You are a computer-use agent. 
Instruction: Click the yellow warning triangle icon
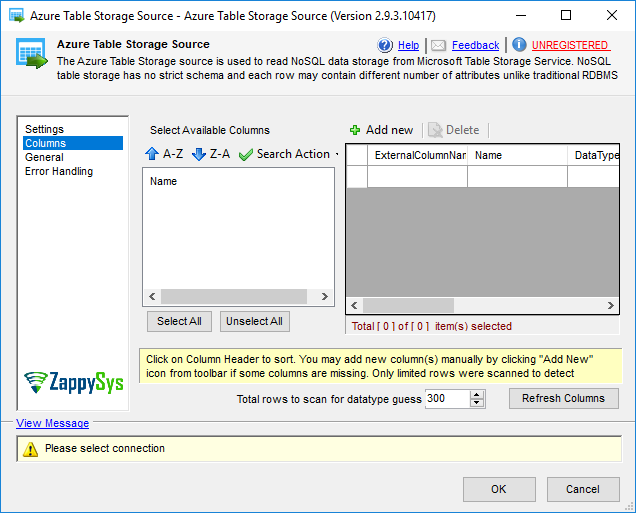tap(30, 449)
